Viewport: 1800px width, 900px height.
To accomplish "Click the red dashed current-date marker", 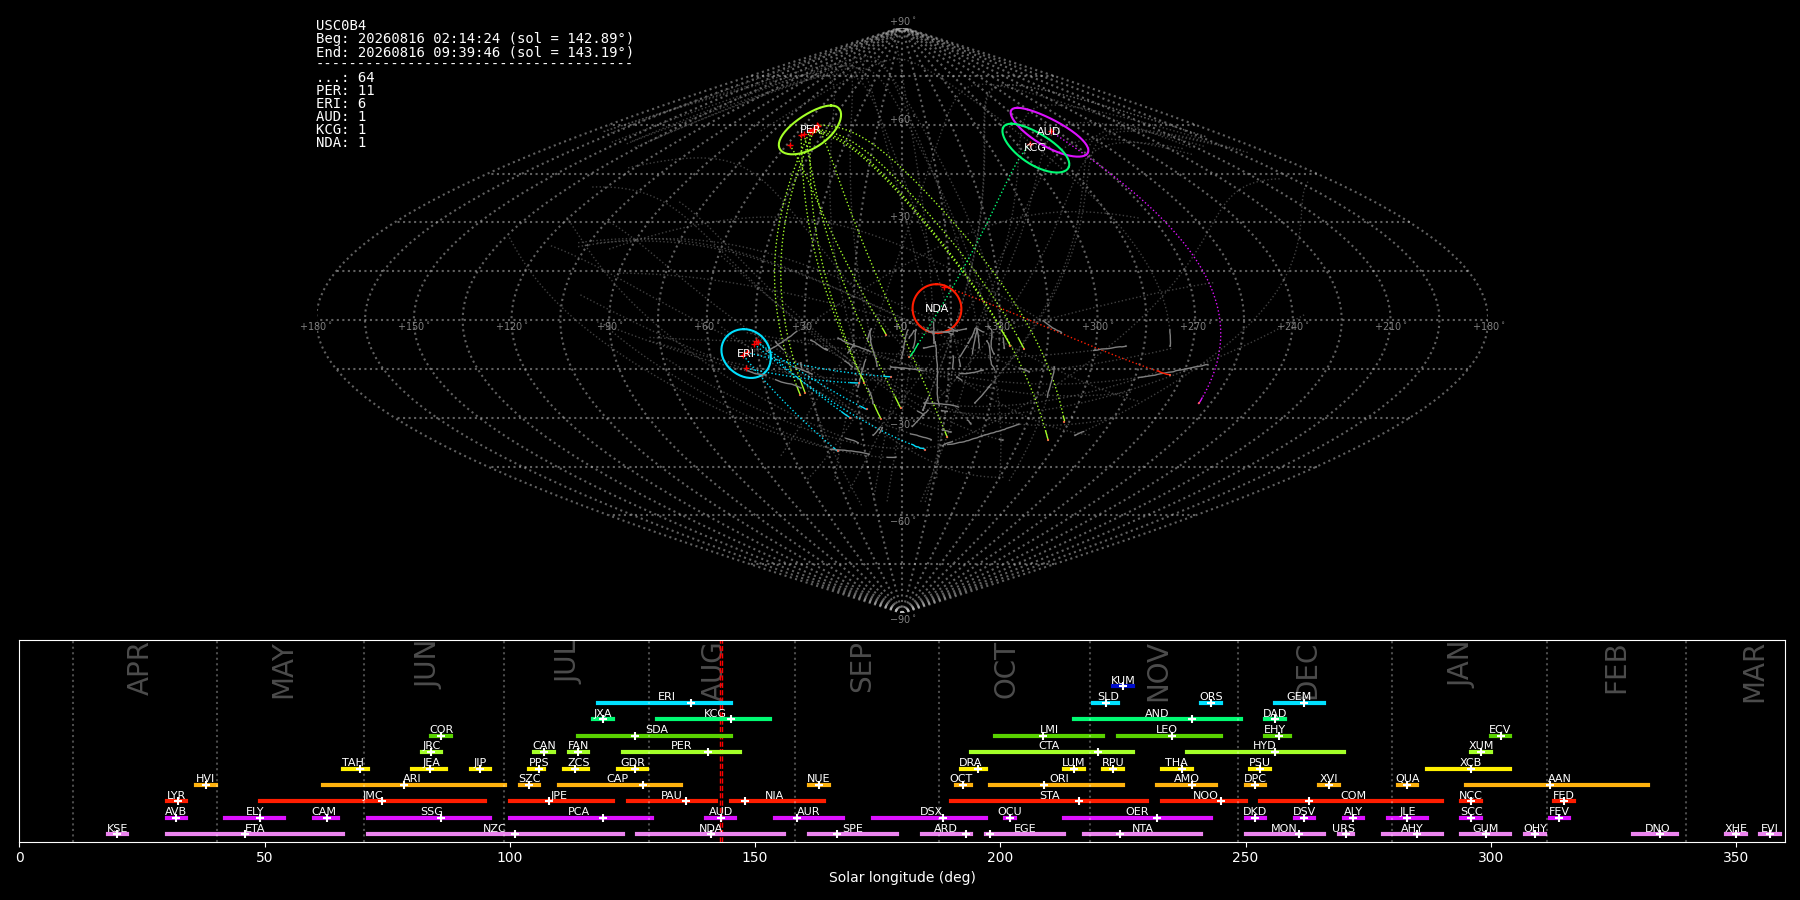I will point(721,740).
